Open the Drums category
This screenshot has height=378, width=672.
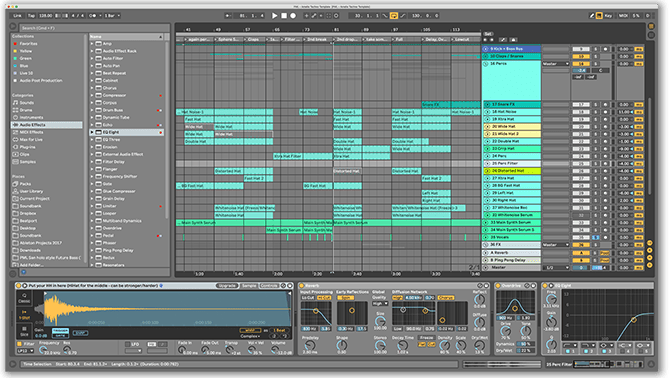click(26, 110)
